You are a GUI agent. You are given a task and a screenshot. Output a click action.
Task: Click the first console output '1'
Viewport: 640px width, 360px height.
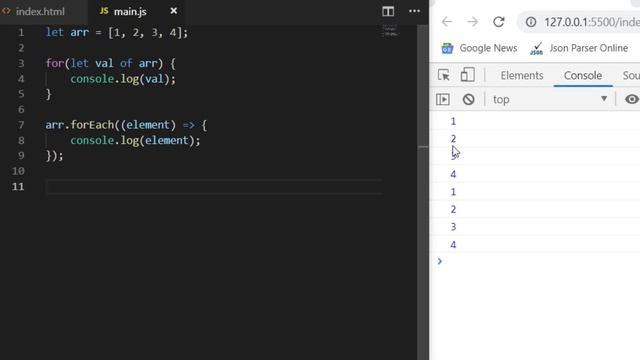click(x=453, y=121)
